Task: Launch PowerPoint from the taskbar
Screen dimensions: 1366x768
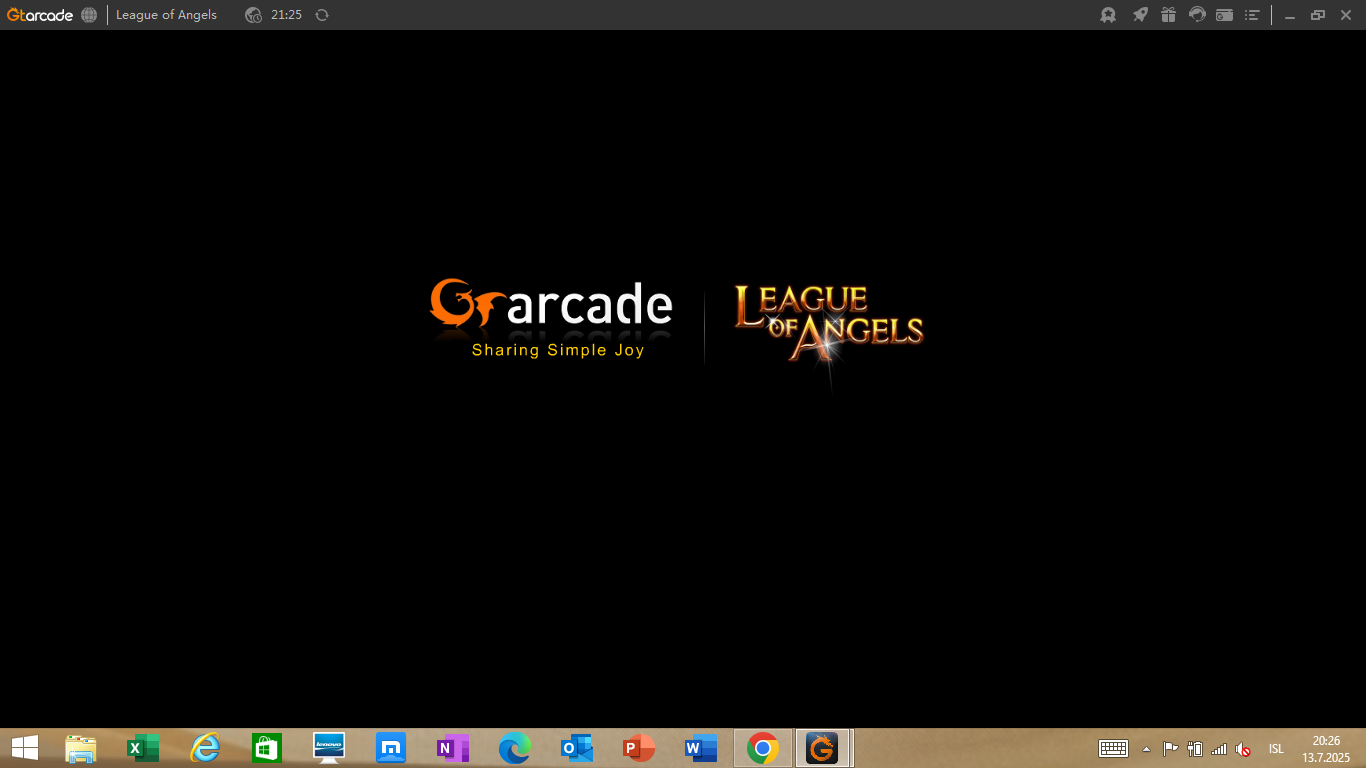Action: pyautogui.click(x=639, y=748)
